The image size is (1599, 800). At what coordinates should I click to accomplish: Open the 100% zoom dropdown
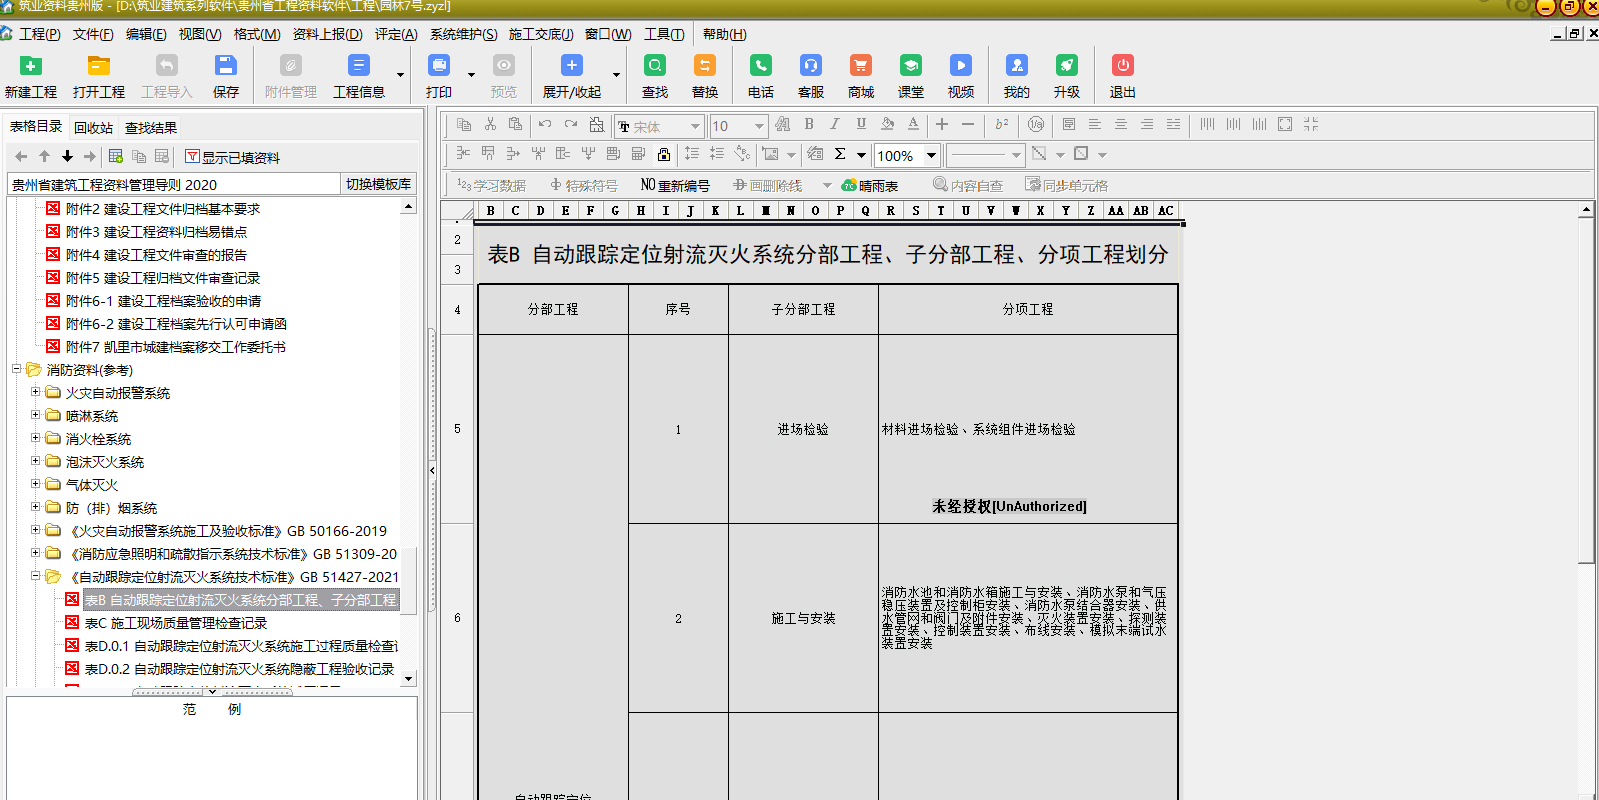[x=931, y=155]
